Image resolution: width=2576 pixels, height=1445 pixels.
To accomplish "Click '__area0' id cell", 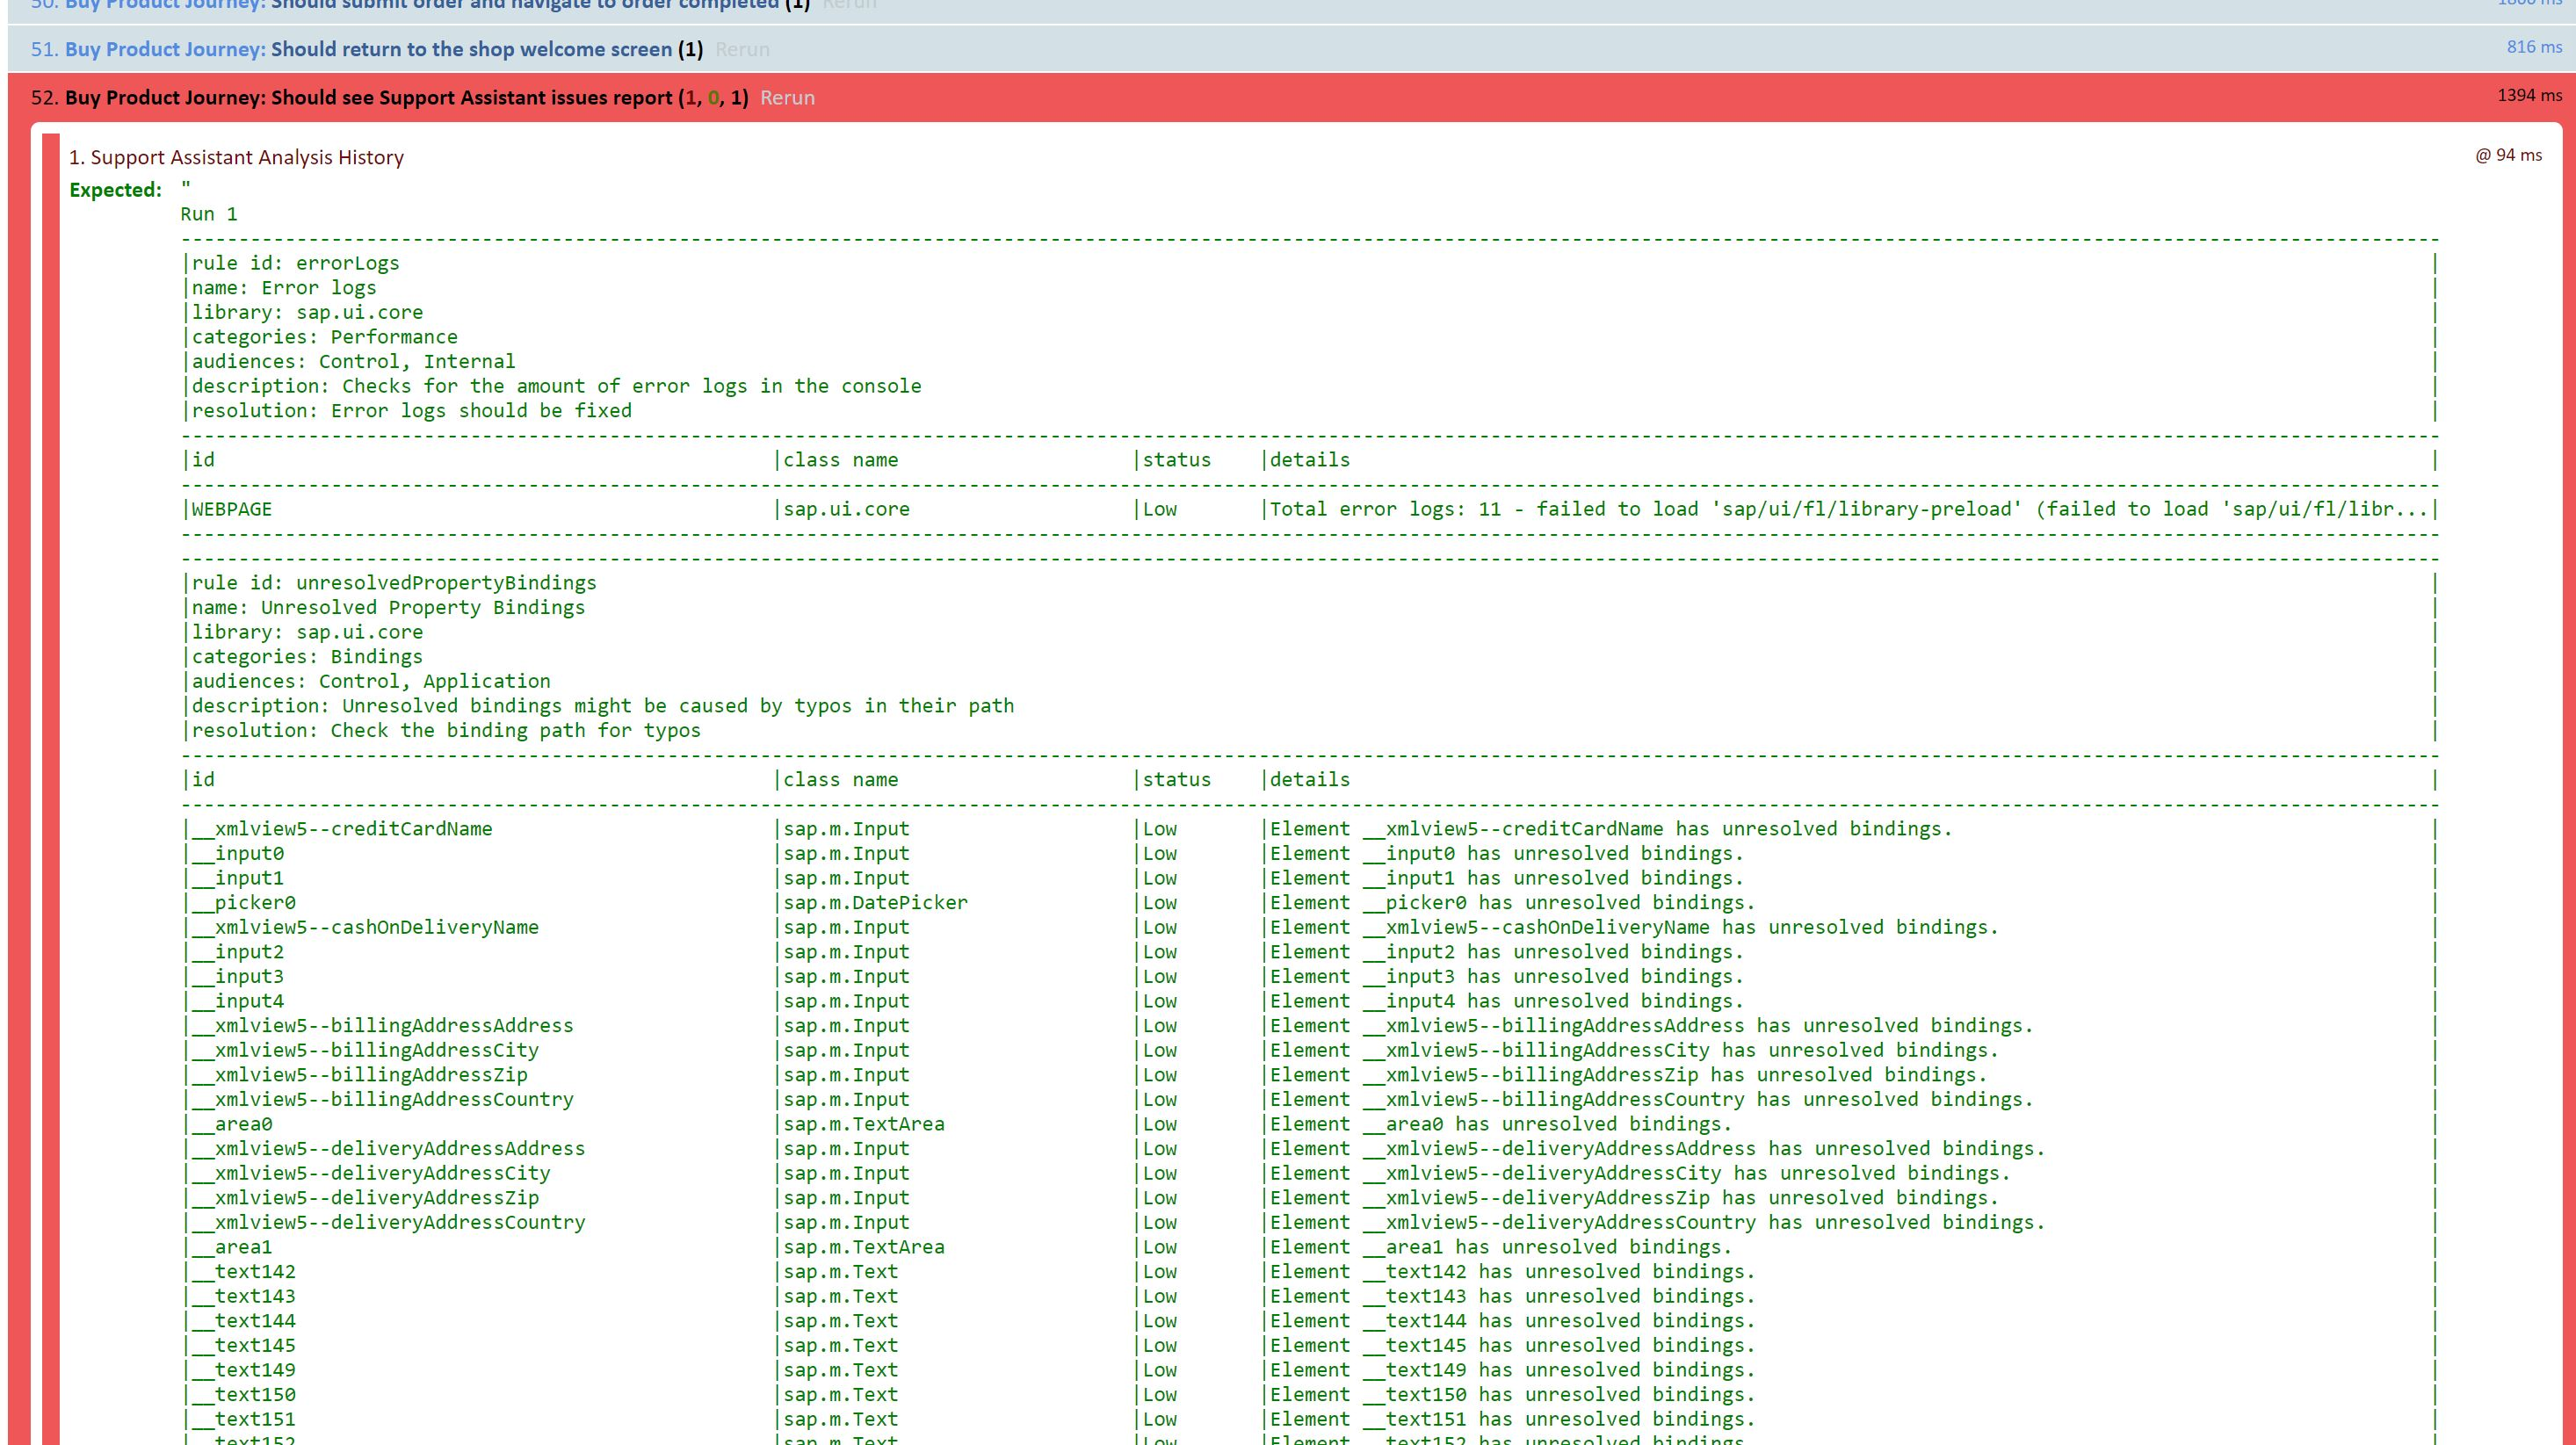I will (231, 1124).
